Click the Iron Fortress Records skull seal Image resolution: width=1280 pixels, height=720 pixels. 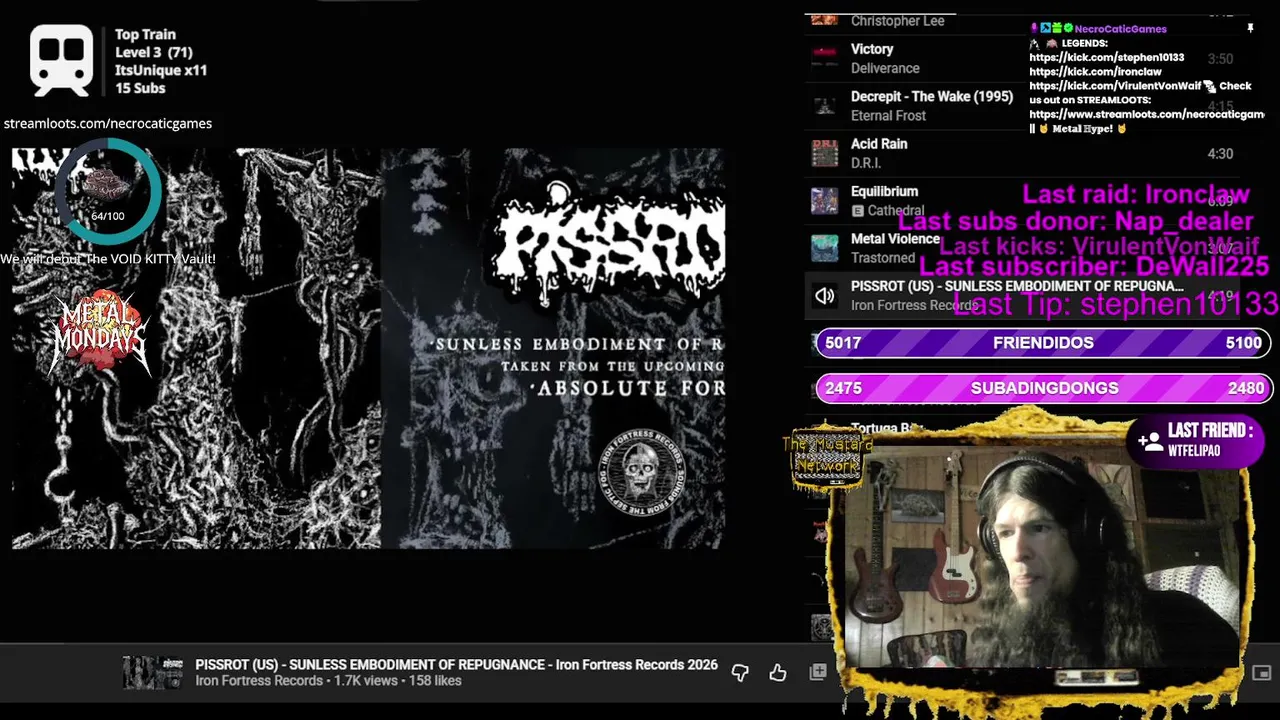tap(642, 471)
